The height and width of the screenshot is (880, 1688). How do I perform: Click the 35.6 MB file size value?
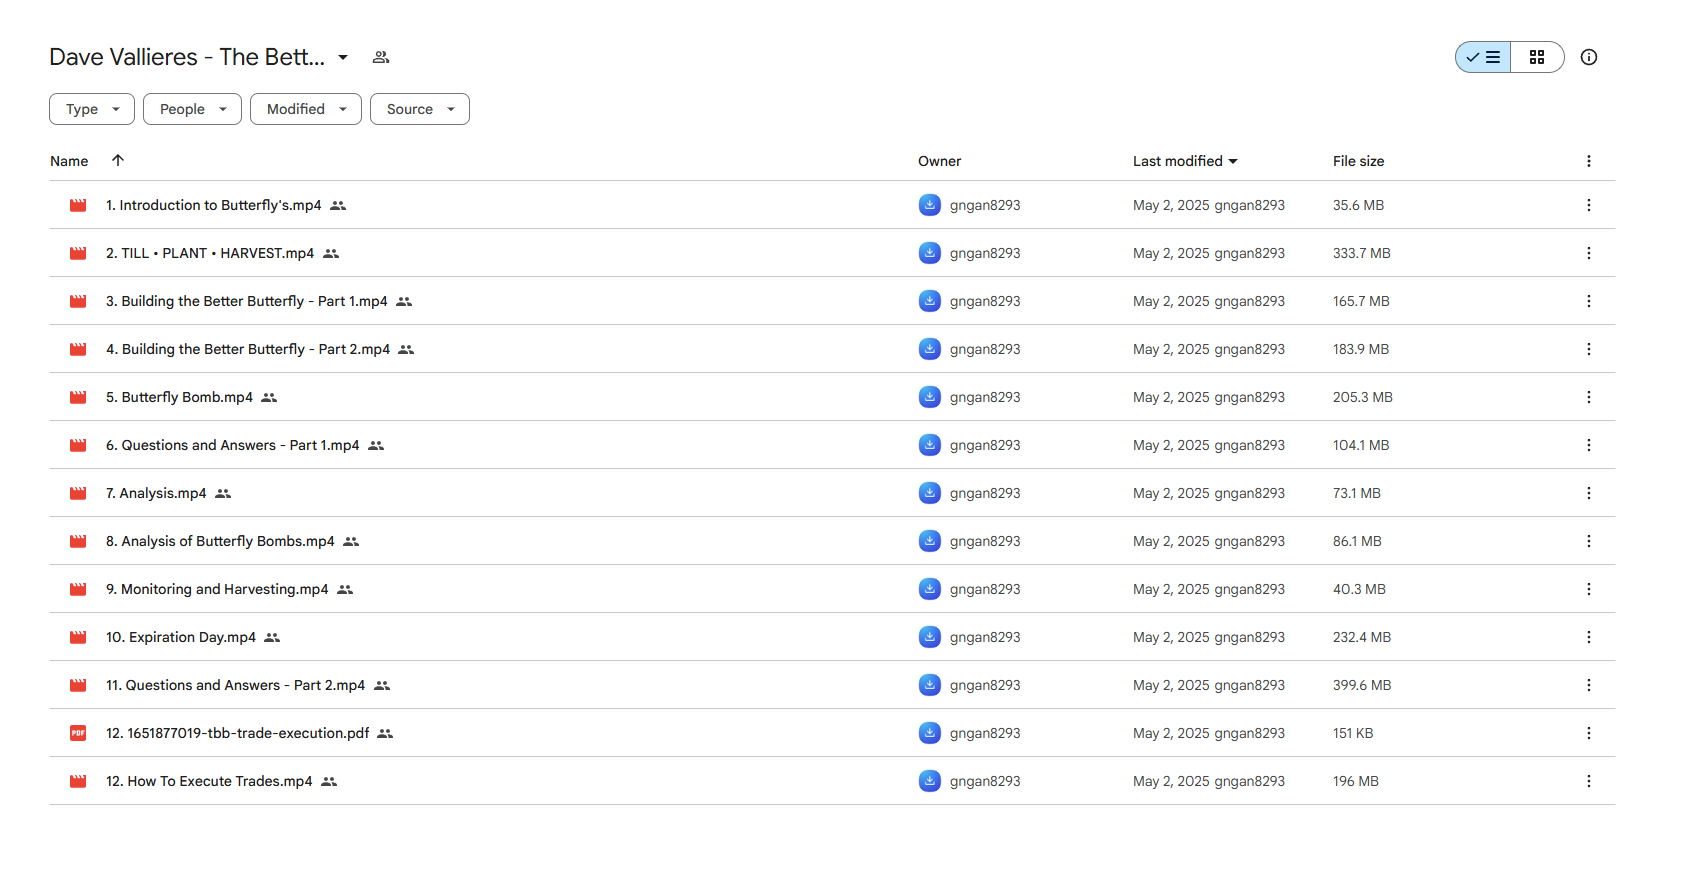point(1359,205)
